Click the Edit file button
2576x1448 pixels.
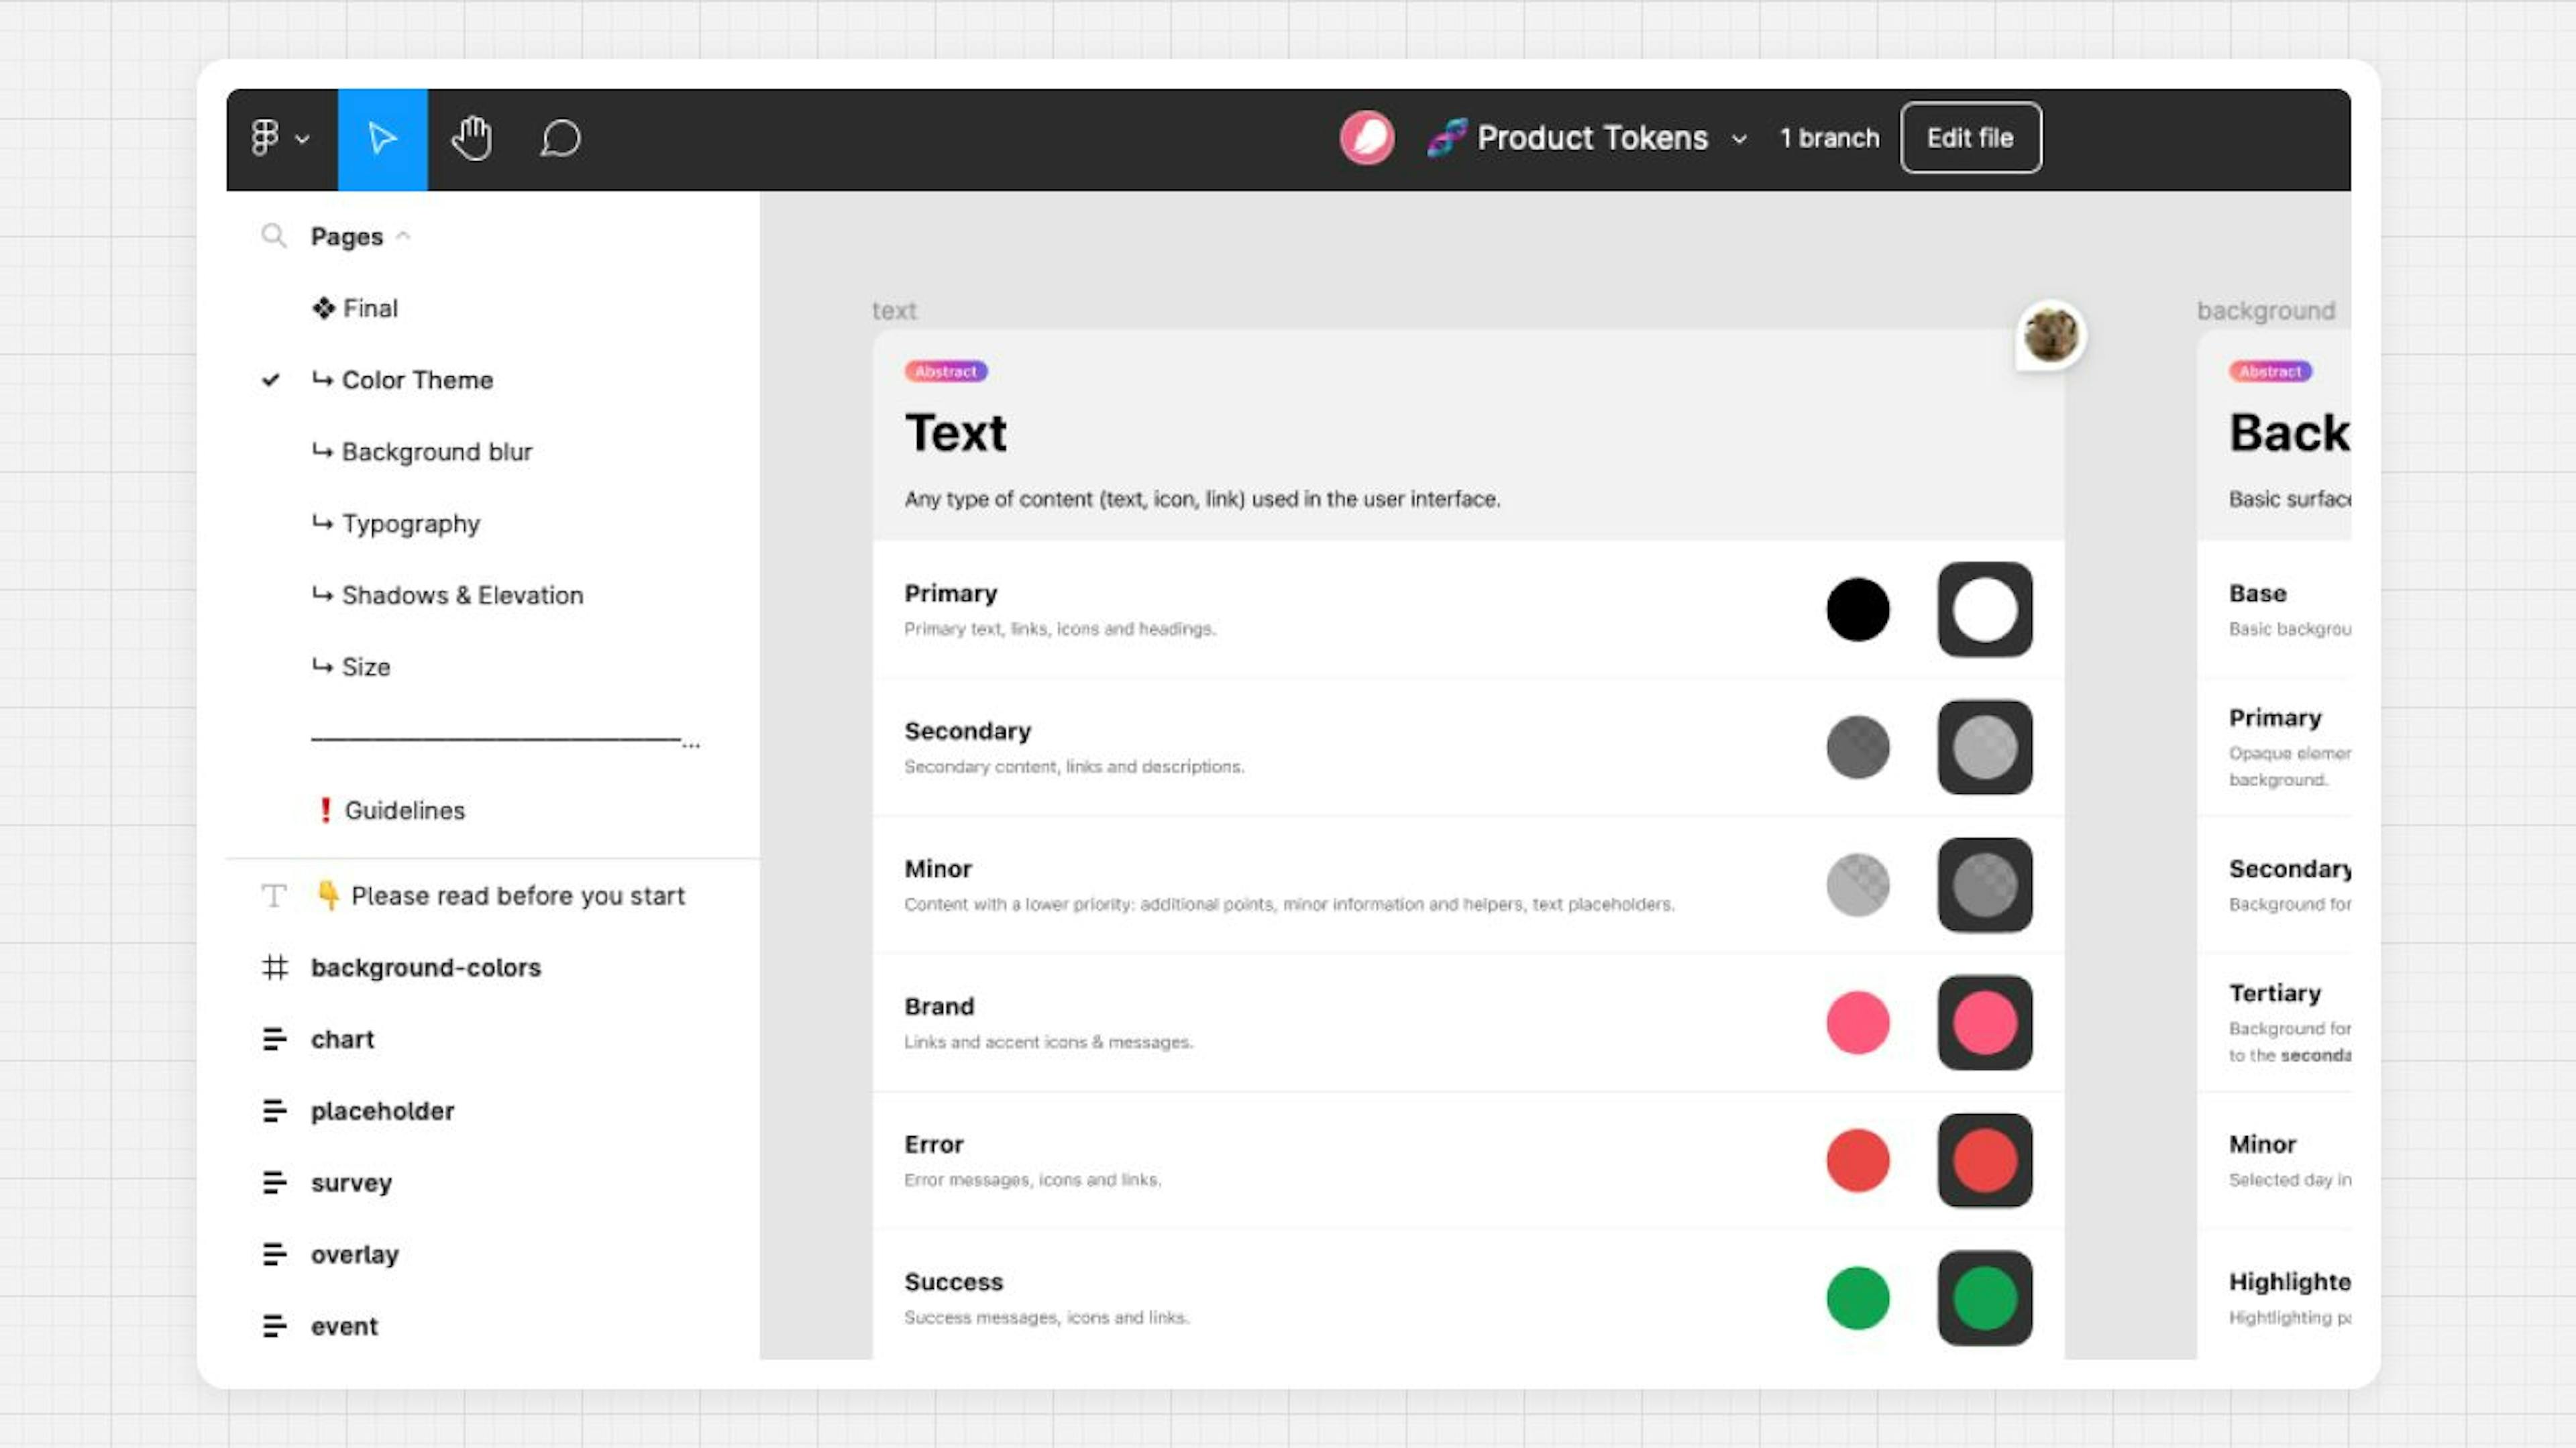point(1969,138)
